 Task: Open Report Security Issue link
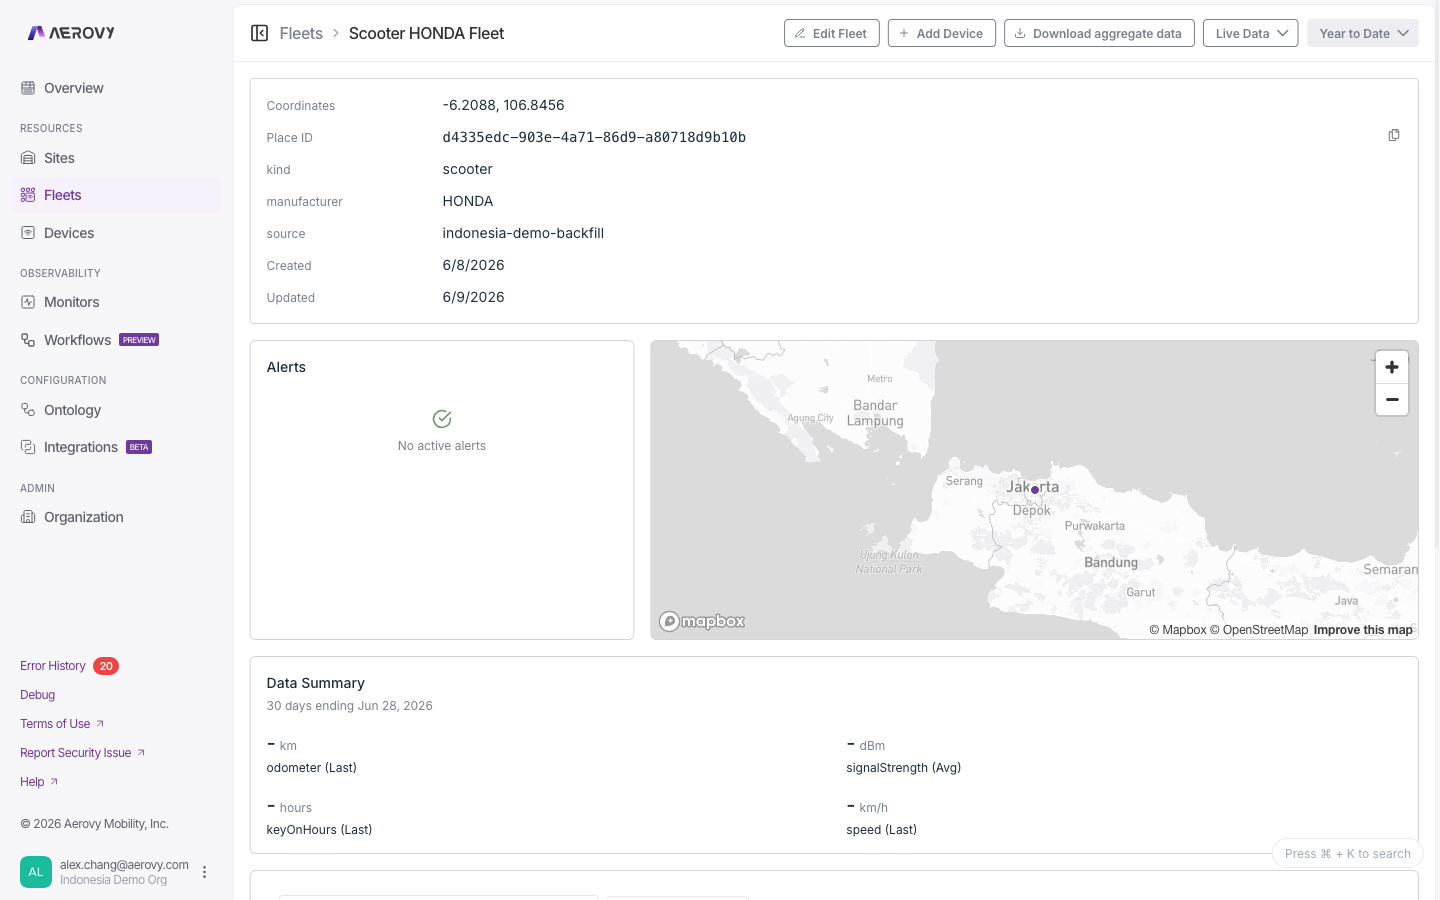(x=83, y=753)
